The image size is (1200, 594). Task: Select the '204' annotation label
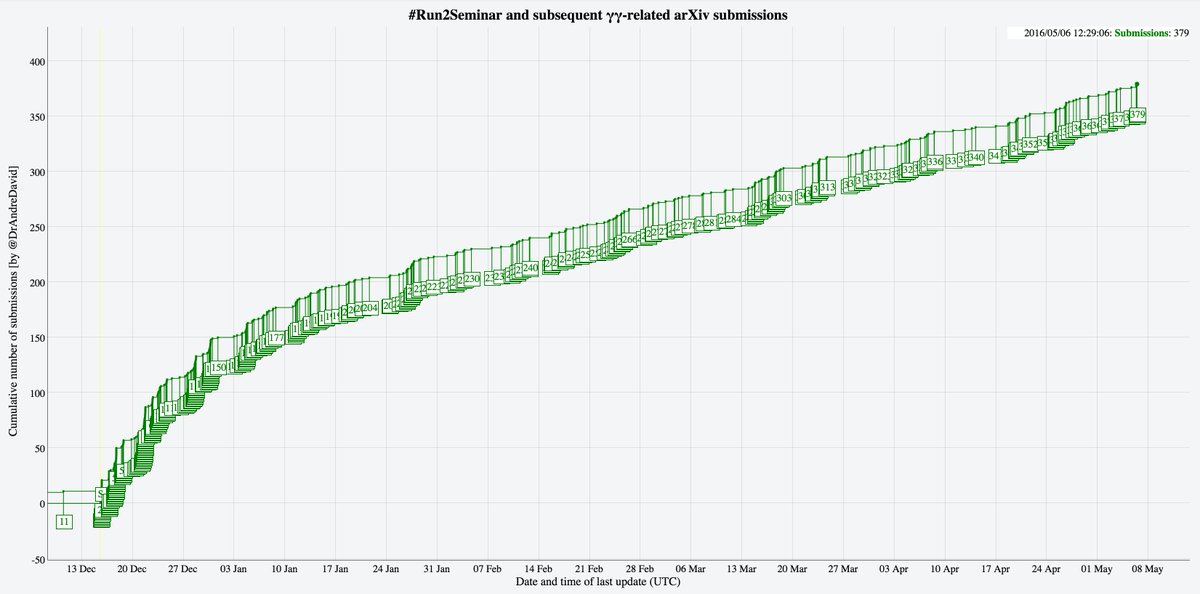coord(369,308)
